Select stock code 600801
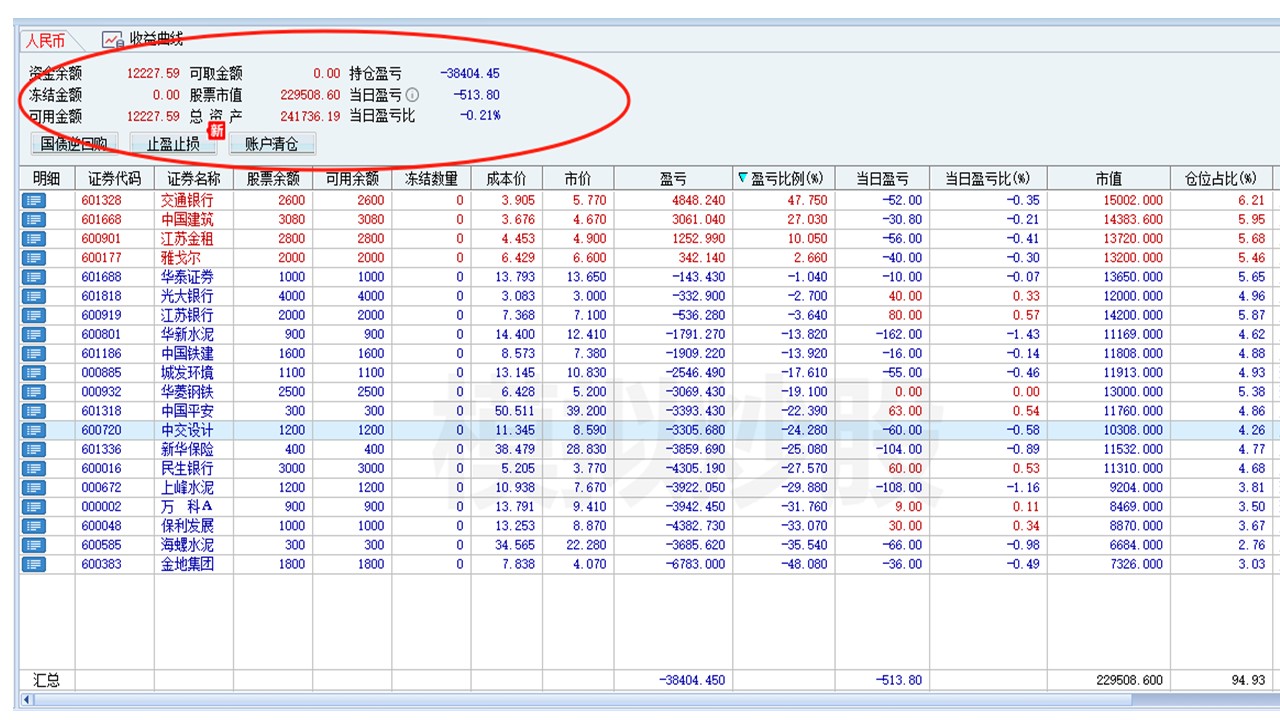Viewport: 1280px width, 720px height. click(101, 334)
